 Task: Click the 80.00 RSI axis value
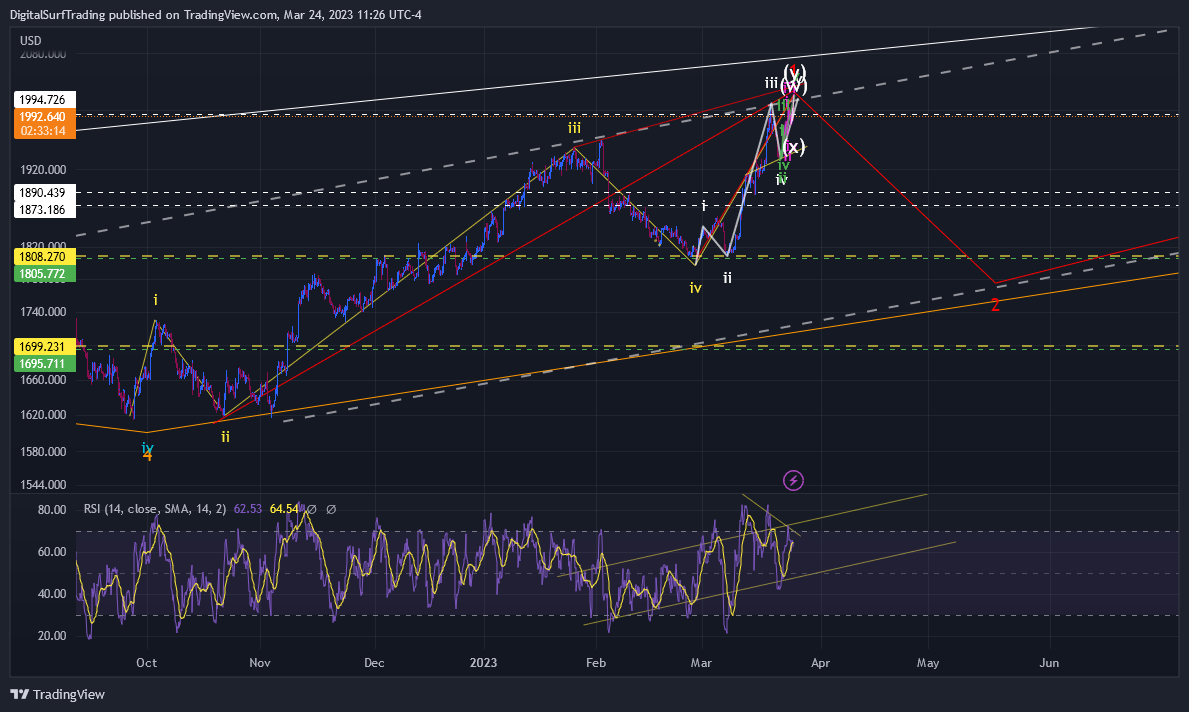(x=52, y=510)
